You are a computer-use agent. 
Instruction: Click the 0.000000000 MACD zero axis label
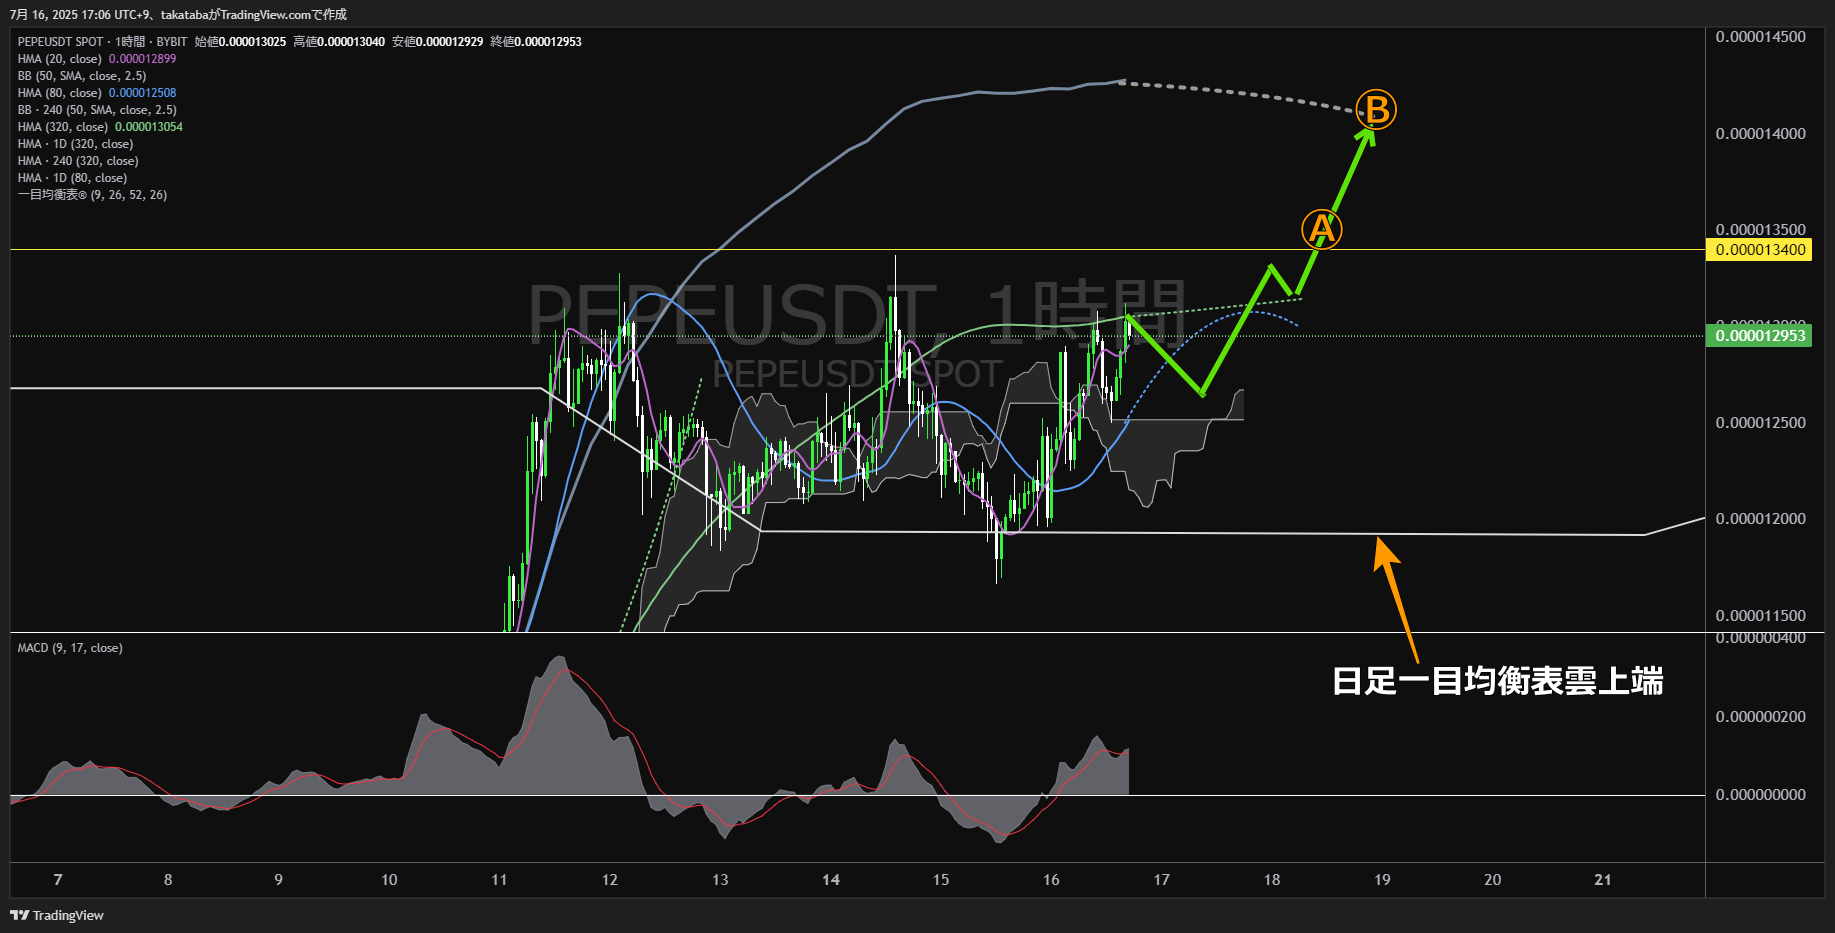coord(1760,795)
